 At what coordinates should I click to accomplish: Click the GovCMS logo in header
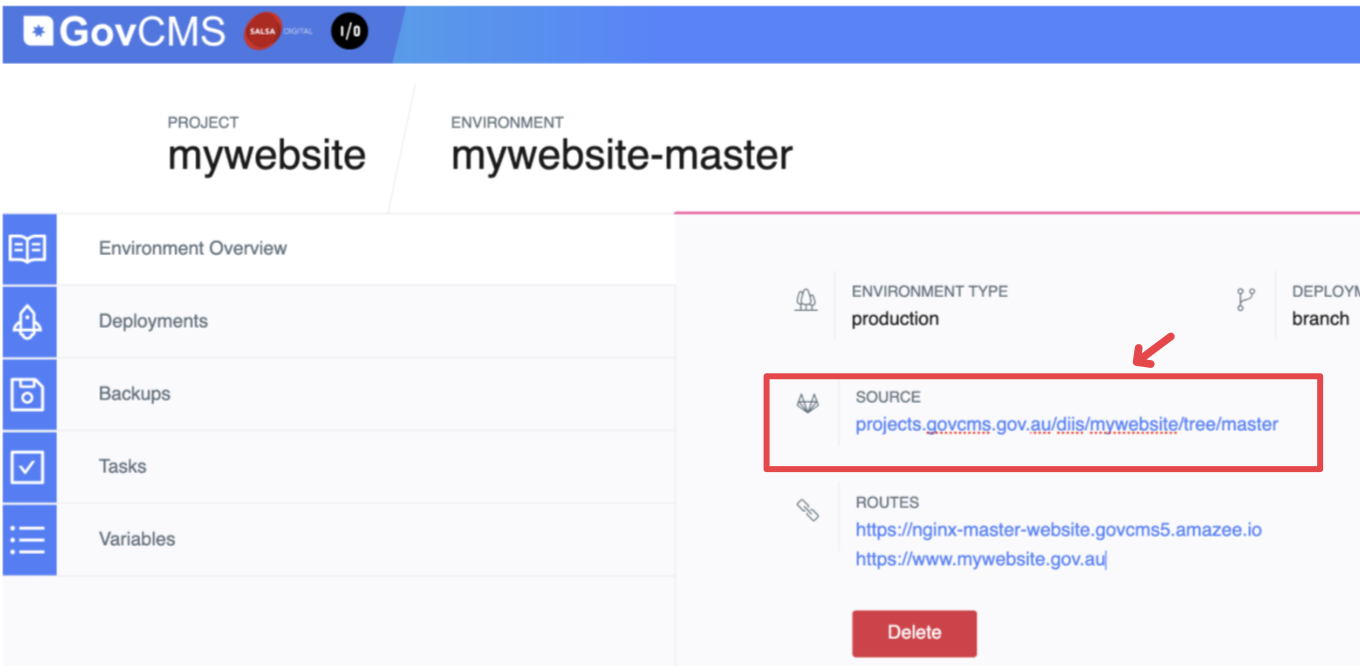pos(124,32)
